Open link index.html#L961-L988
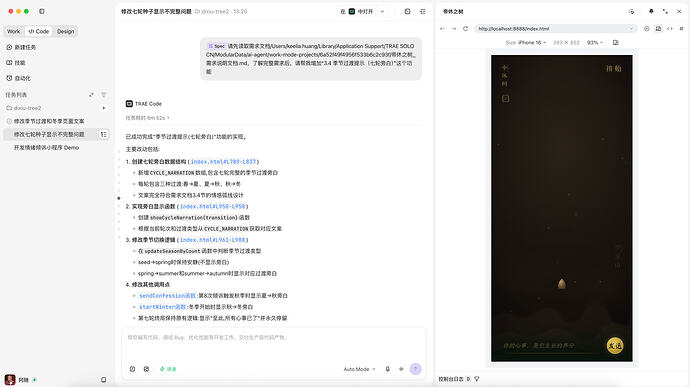 tap(213, 240)
